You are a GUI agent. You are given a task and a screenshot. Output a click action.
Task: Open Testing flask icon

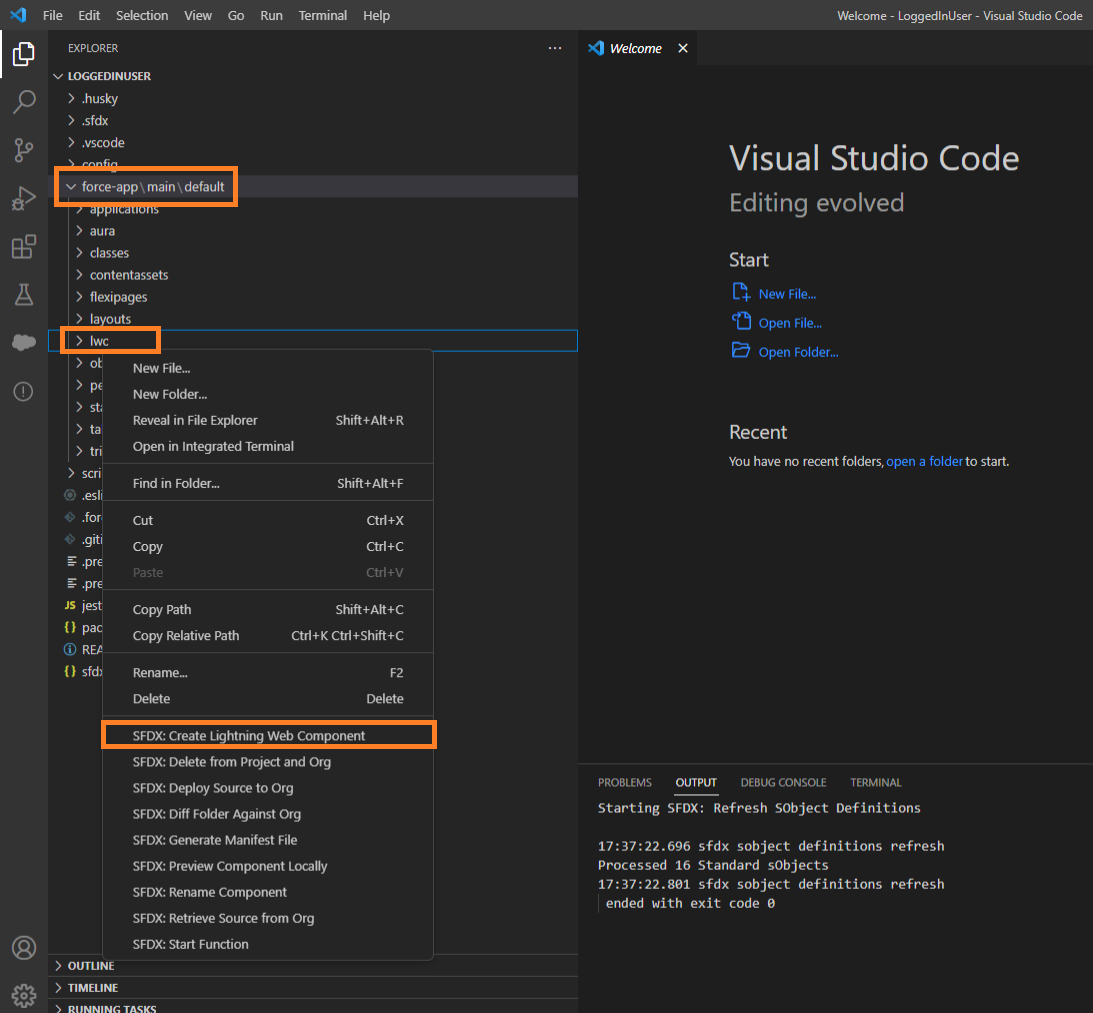click(24, 294)
